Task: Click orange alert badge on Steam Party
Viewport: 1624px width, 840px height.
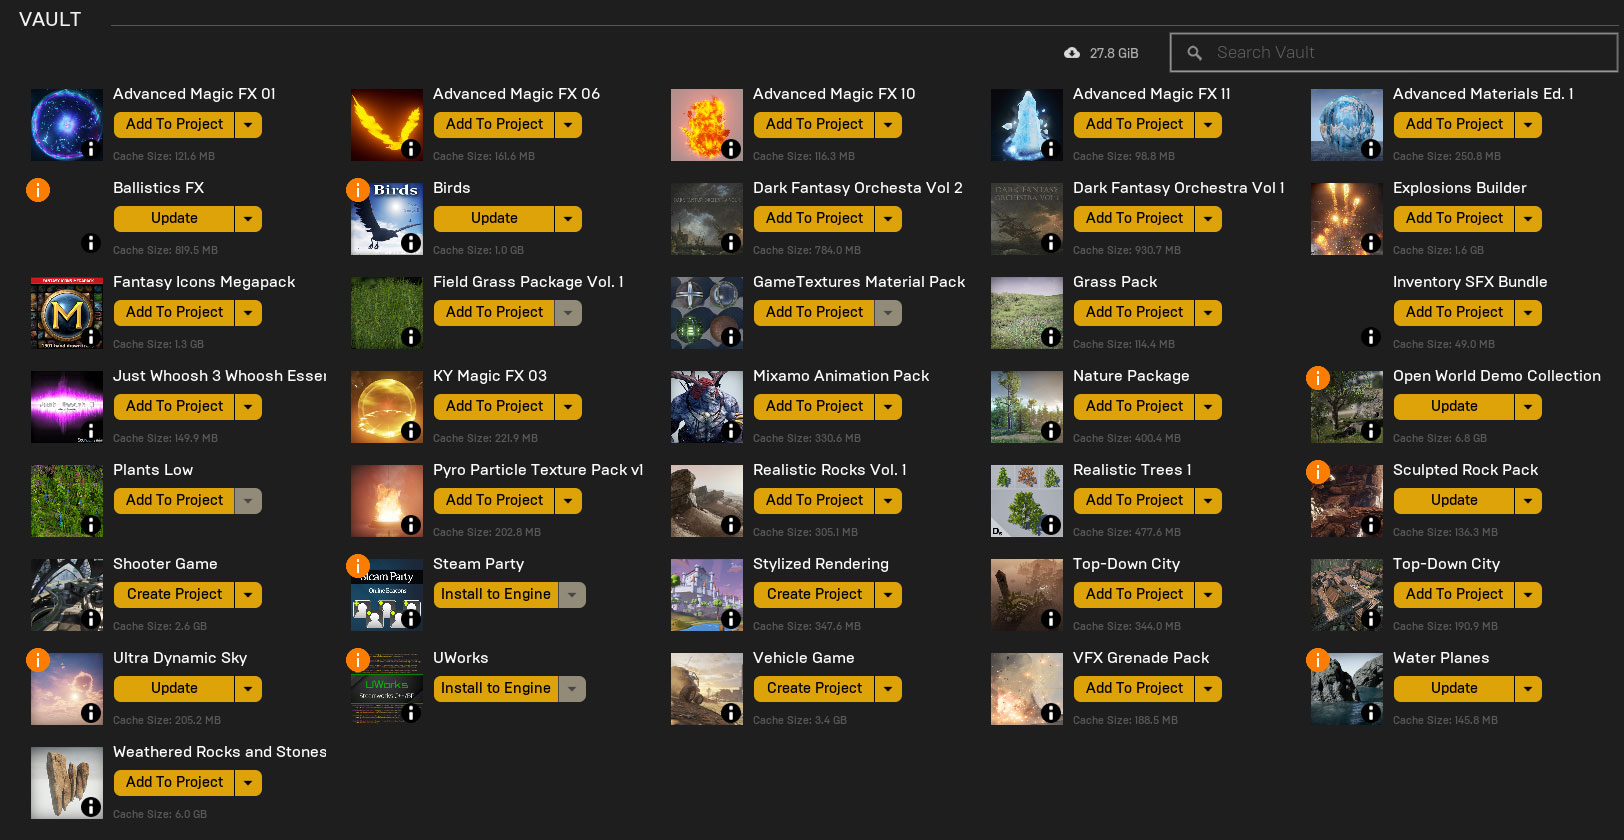Action: click(x=358, y=566)
